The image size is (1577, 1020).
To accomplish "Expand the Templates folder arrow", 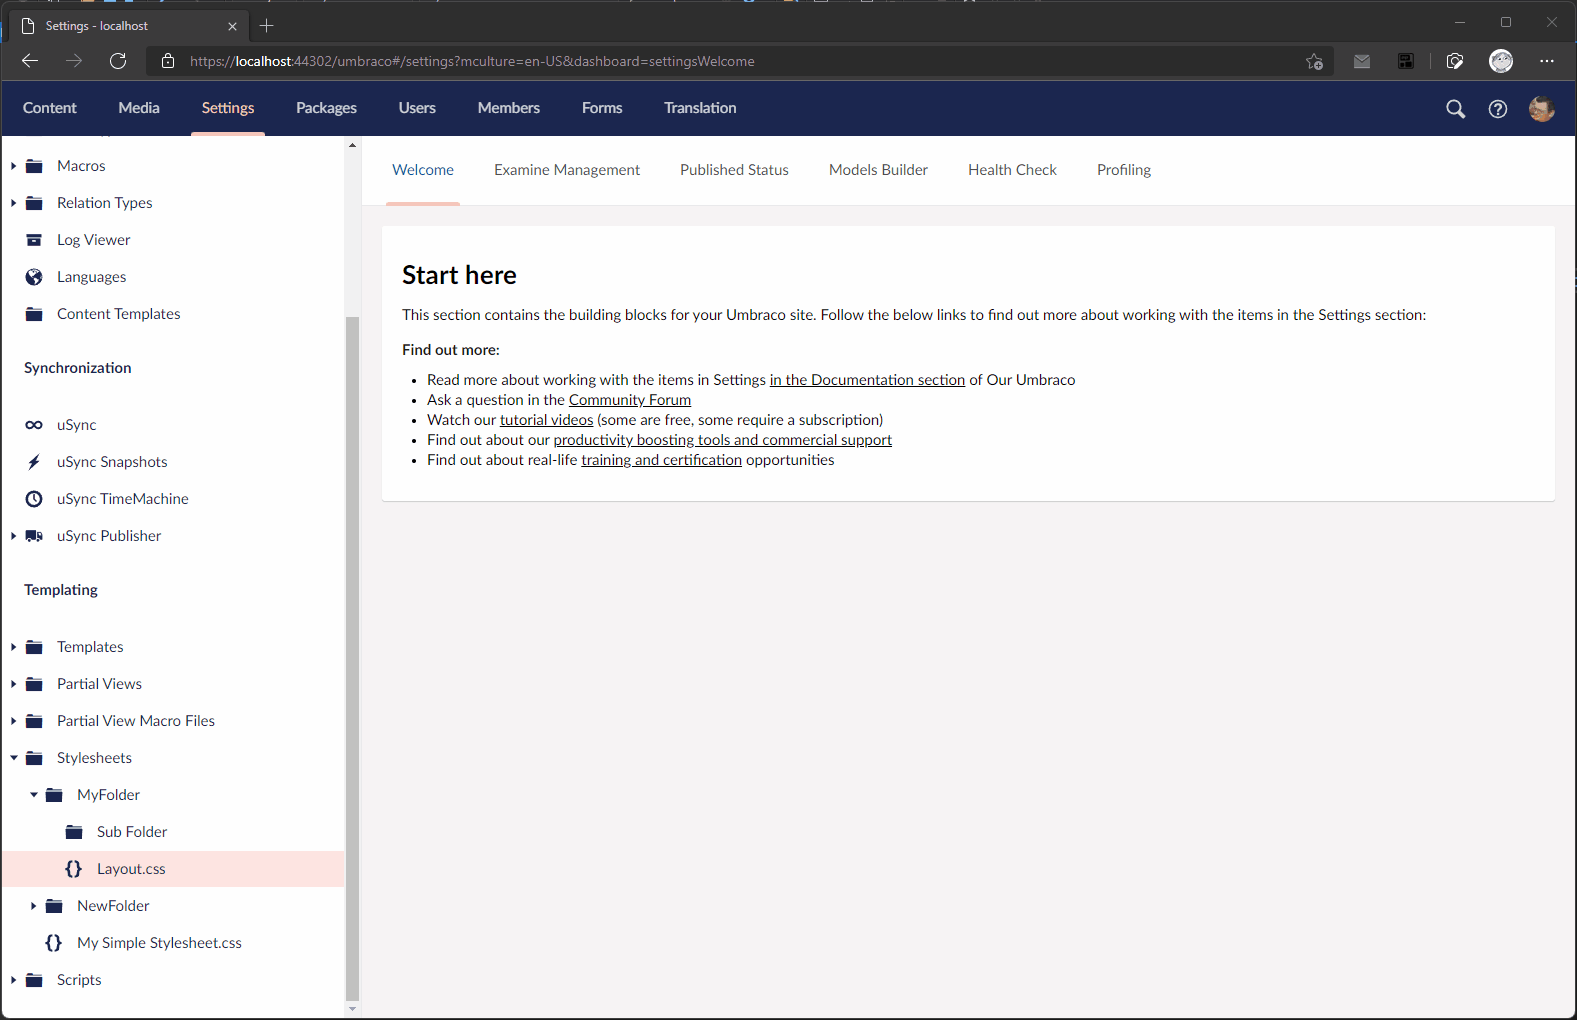I will 14,647.
